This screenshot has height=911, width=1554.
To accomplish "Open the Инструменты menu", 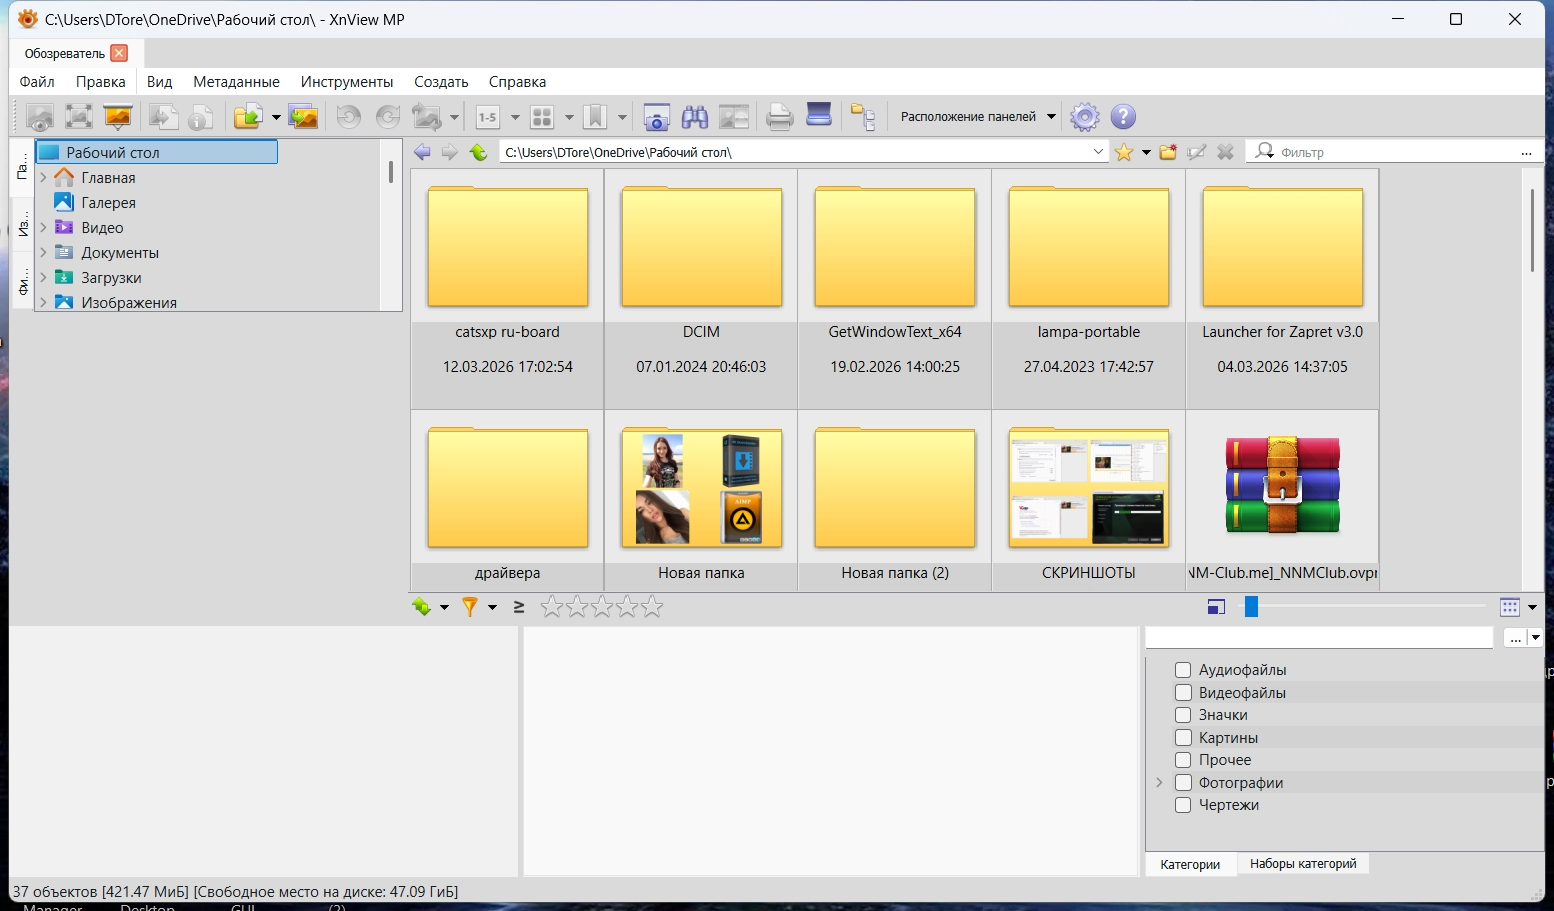I will coord(347,82).
